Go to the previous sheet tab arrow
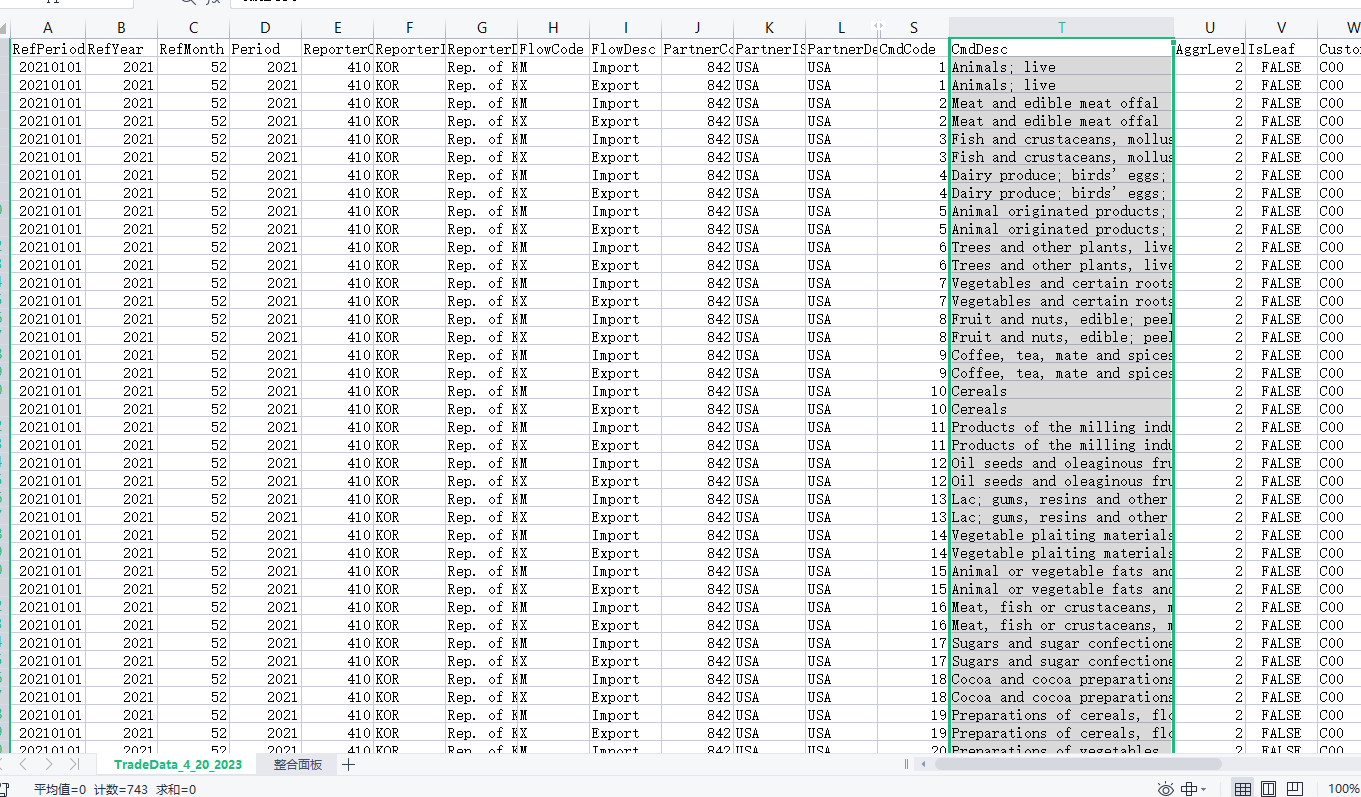Viewport: 1361px width, 797px height. tap(24, 764)
